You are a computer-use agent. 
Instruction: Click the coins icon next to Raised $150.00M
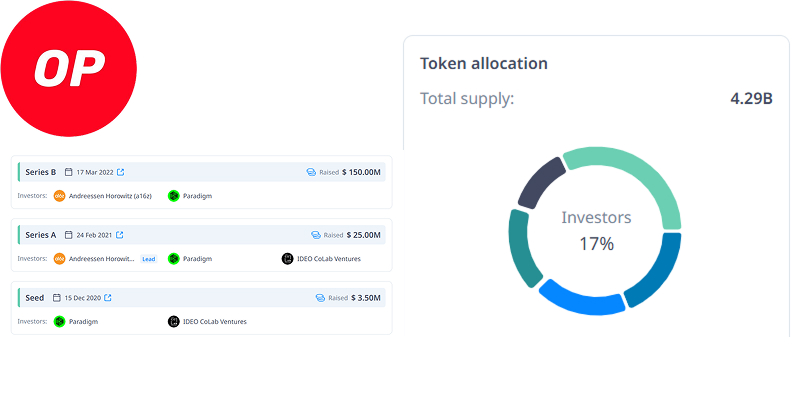311,172
